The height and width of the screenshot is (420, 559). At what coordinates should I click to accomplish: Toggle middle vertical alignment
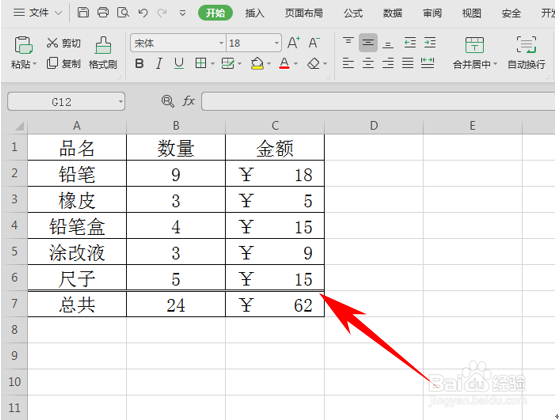coord(368,43)
